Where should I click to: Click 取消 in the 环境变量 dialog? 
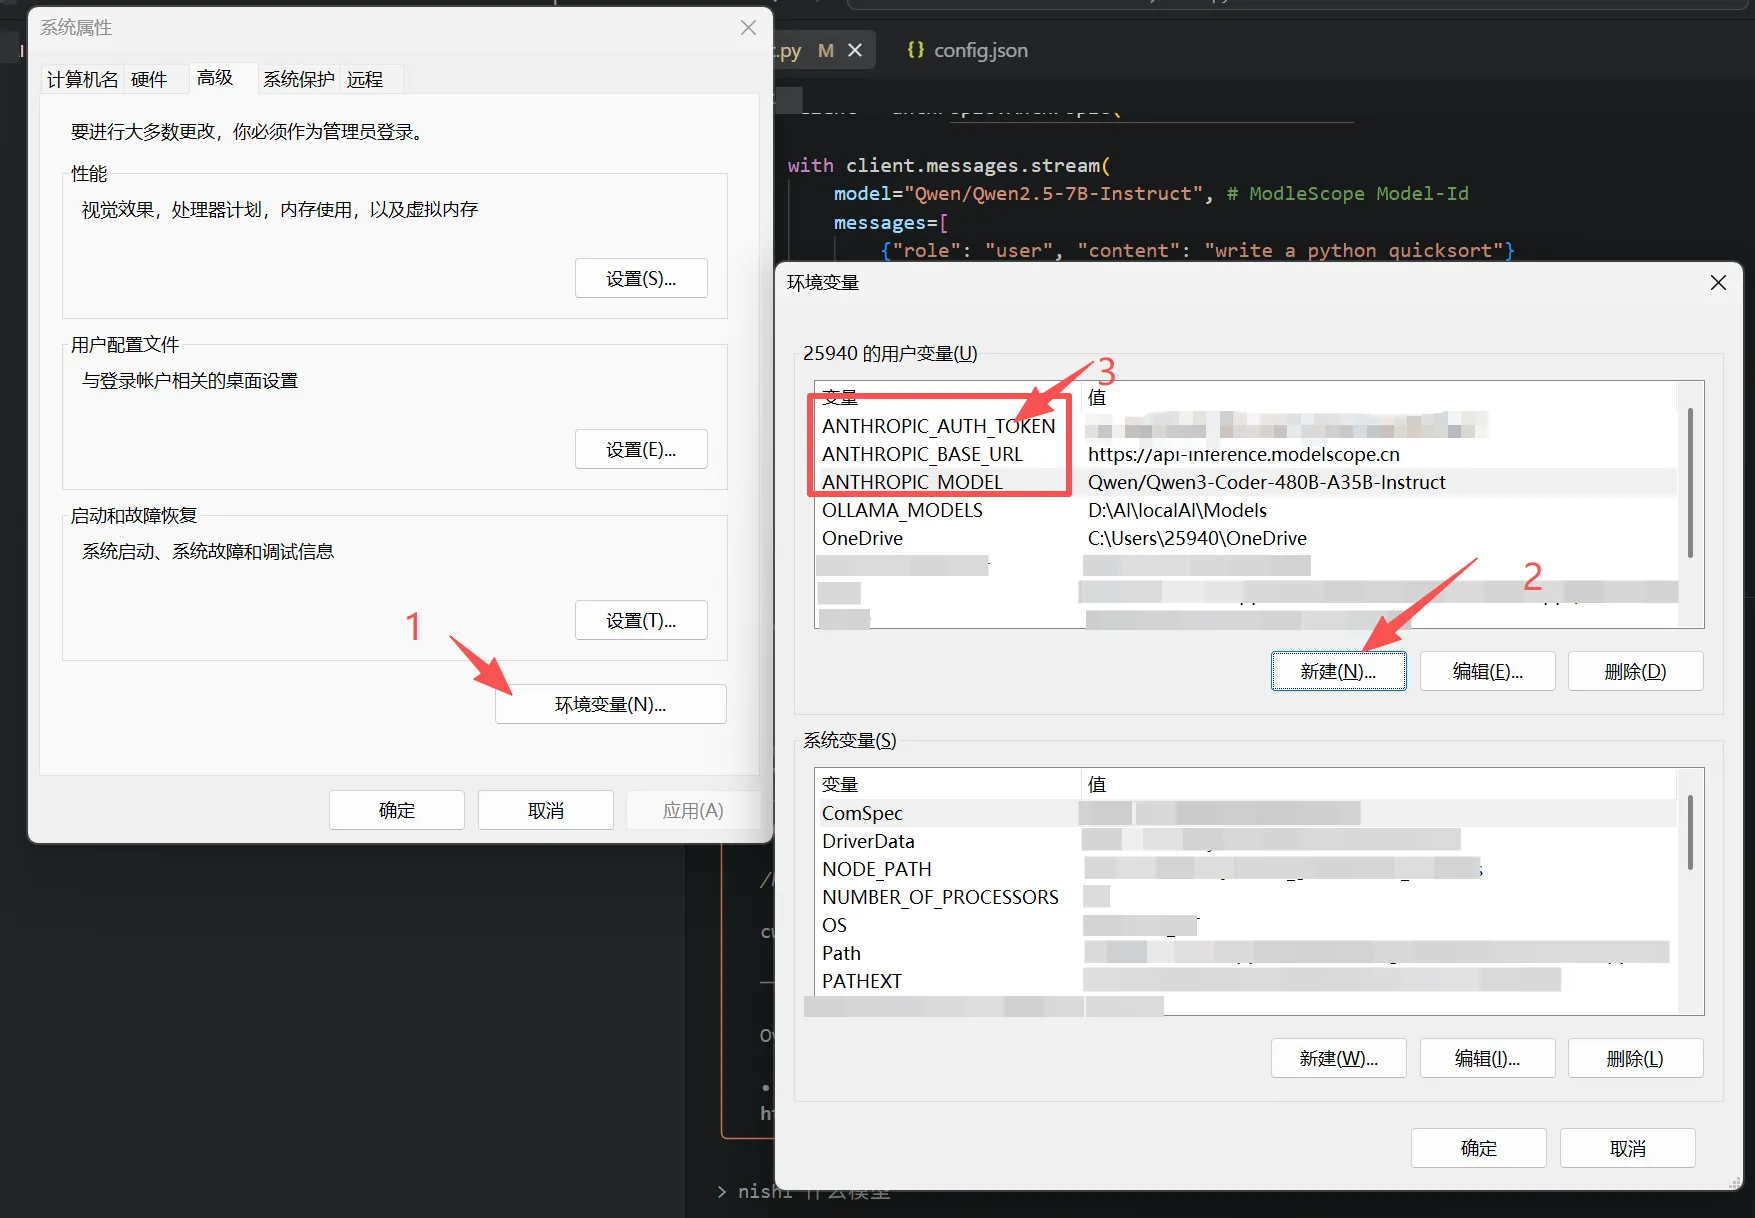coord(1628,1148)
